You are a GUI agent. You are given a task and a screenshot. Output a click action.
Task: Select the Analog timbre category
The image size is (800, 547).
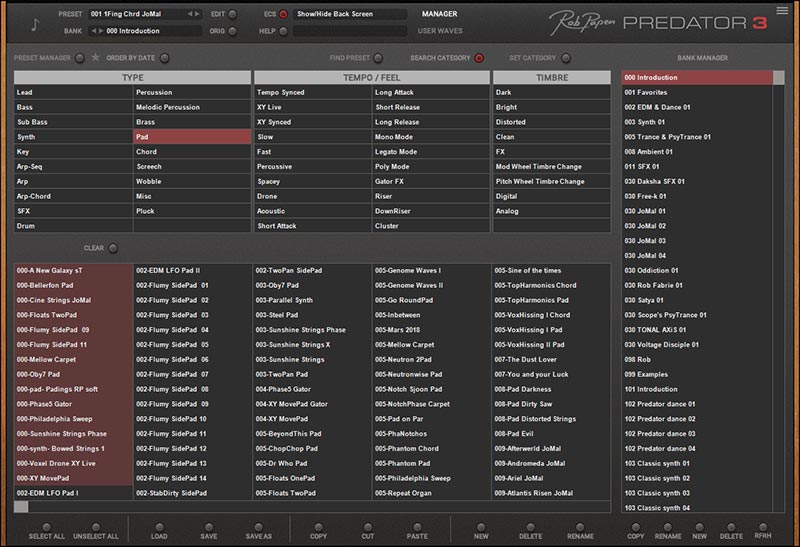[x=552, y=211]
